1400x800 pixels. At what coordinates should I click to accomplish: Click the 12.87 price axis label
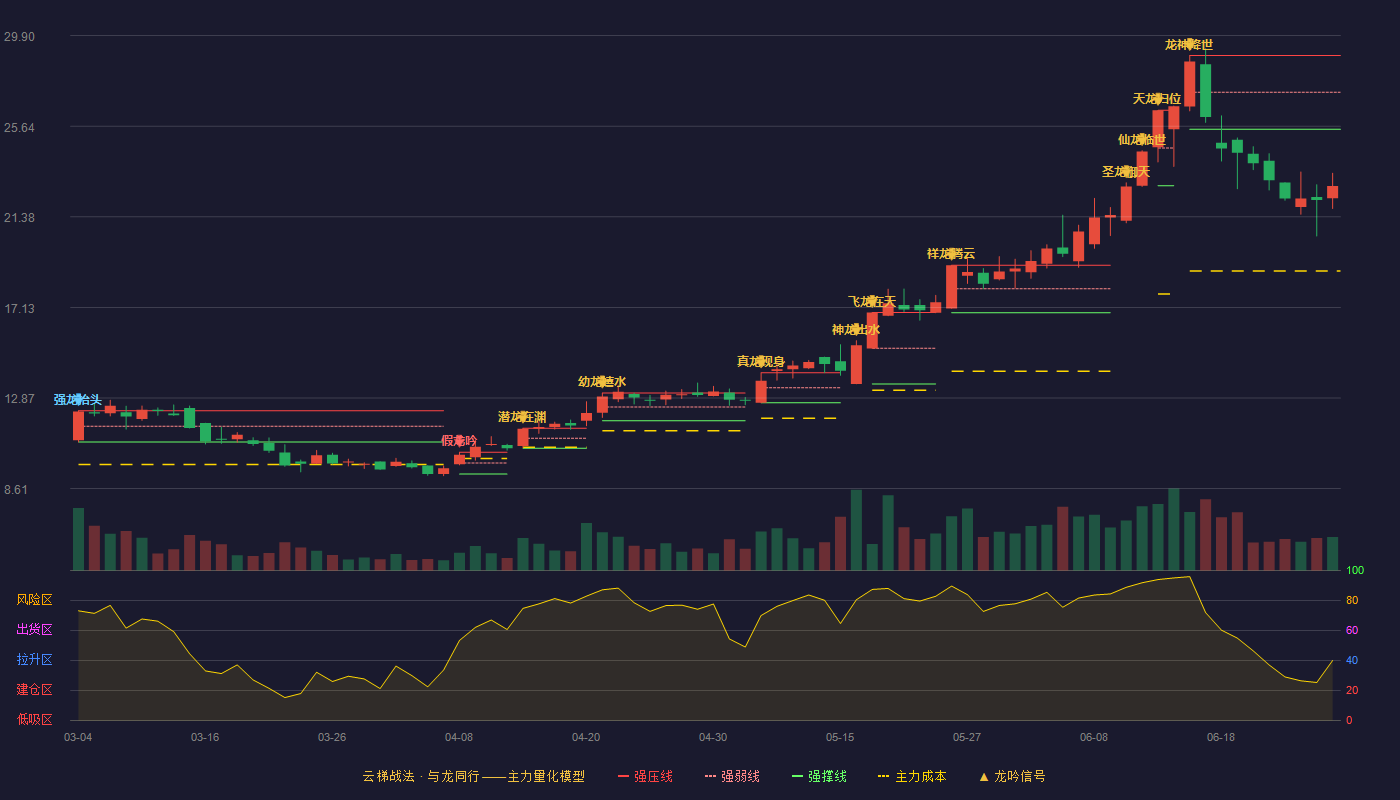tap(19, 399)
